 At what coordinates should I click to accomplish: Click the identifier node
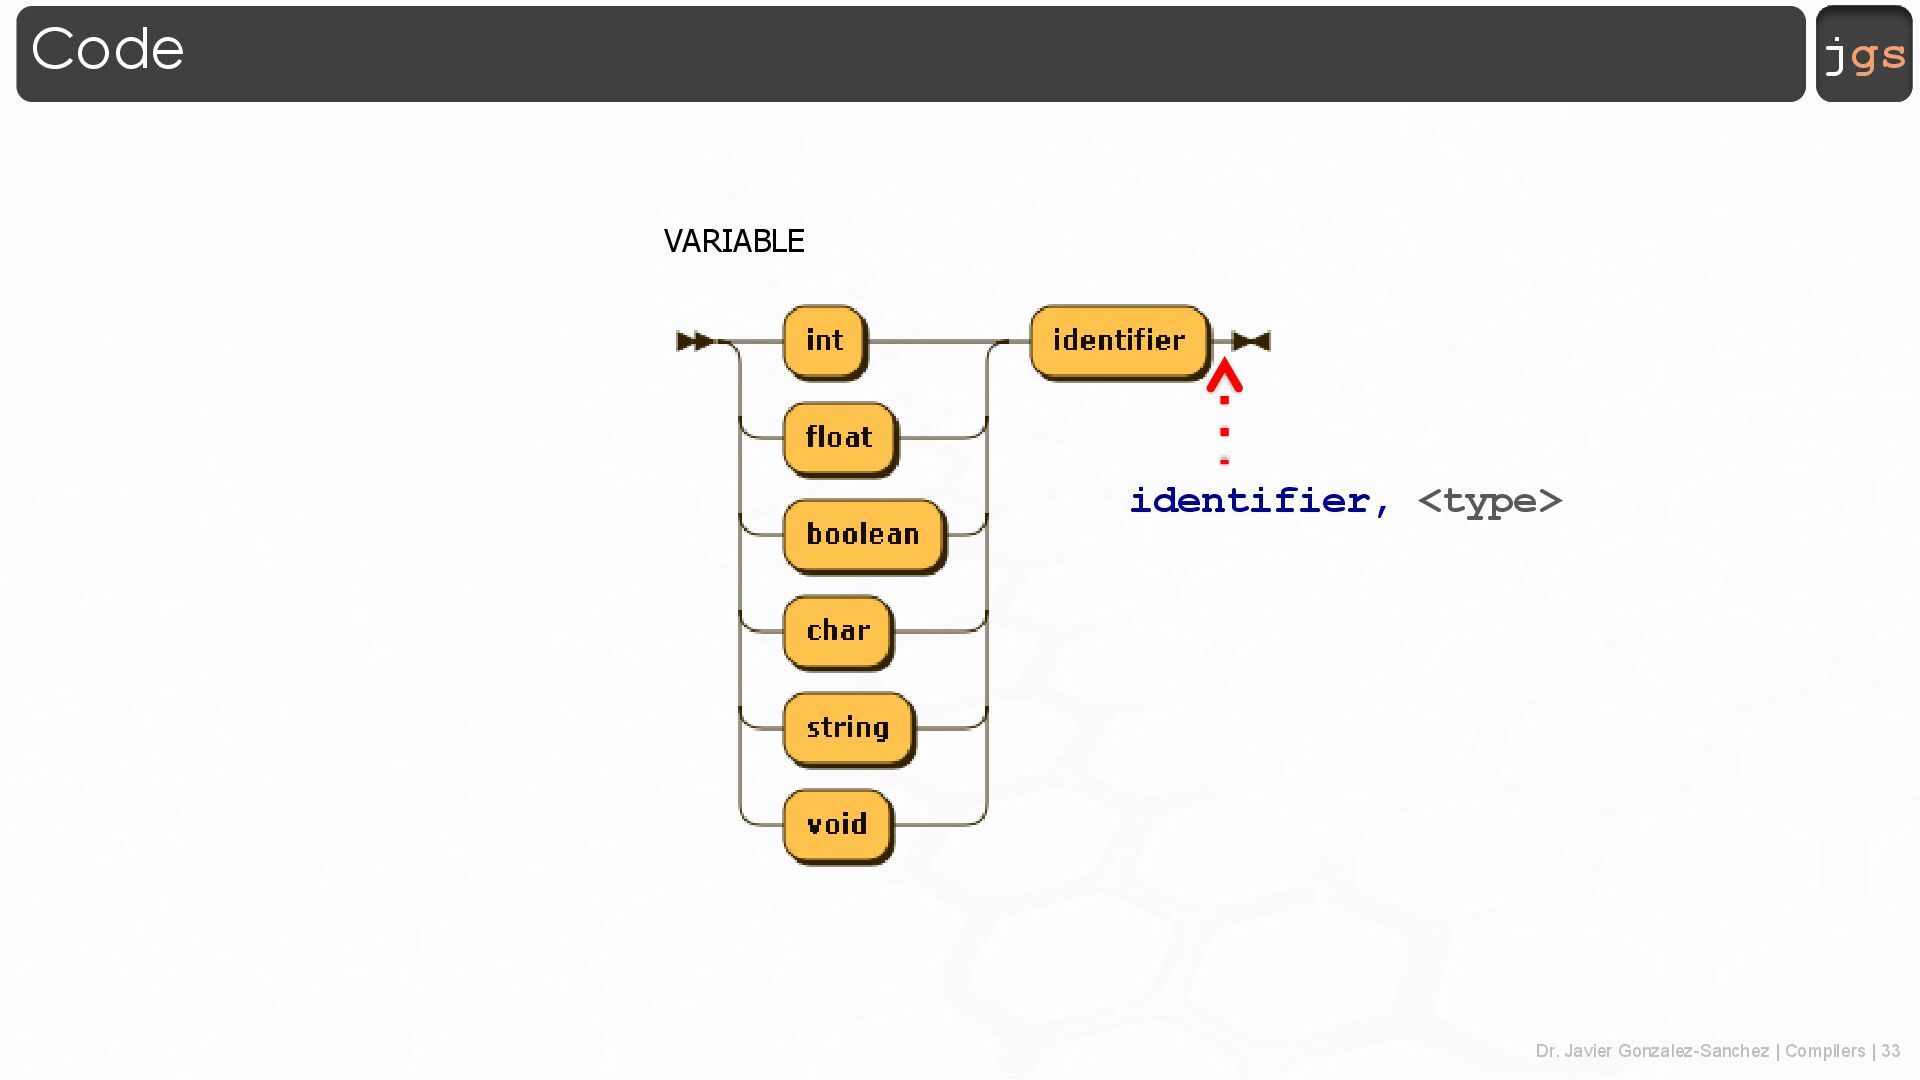pyautogui.click(x=1119, y=341)
